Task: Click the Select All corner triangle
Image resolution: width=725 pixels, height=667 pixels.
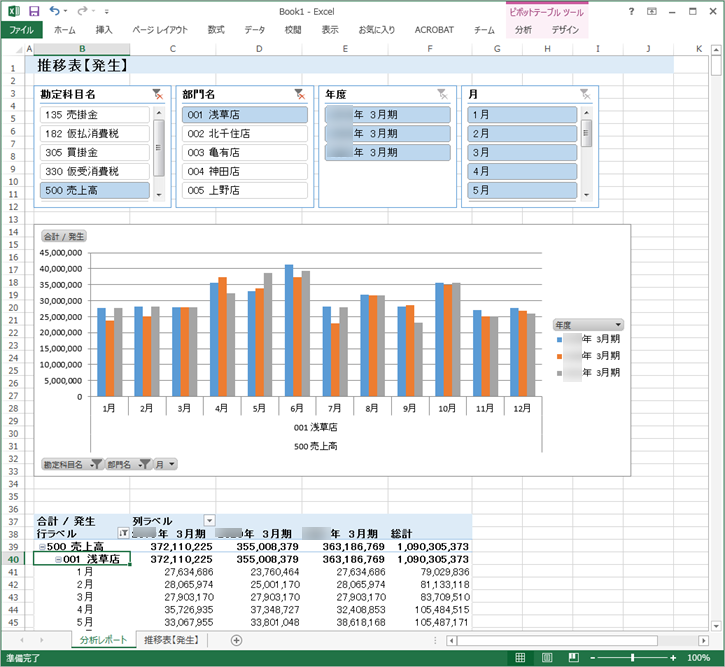Action: click(19, 49)
